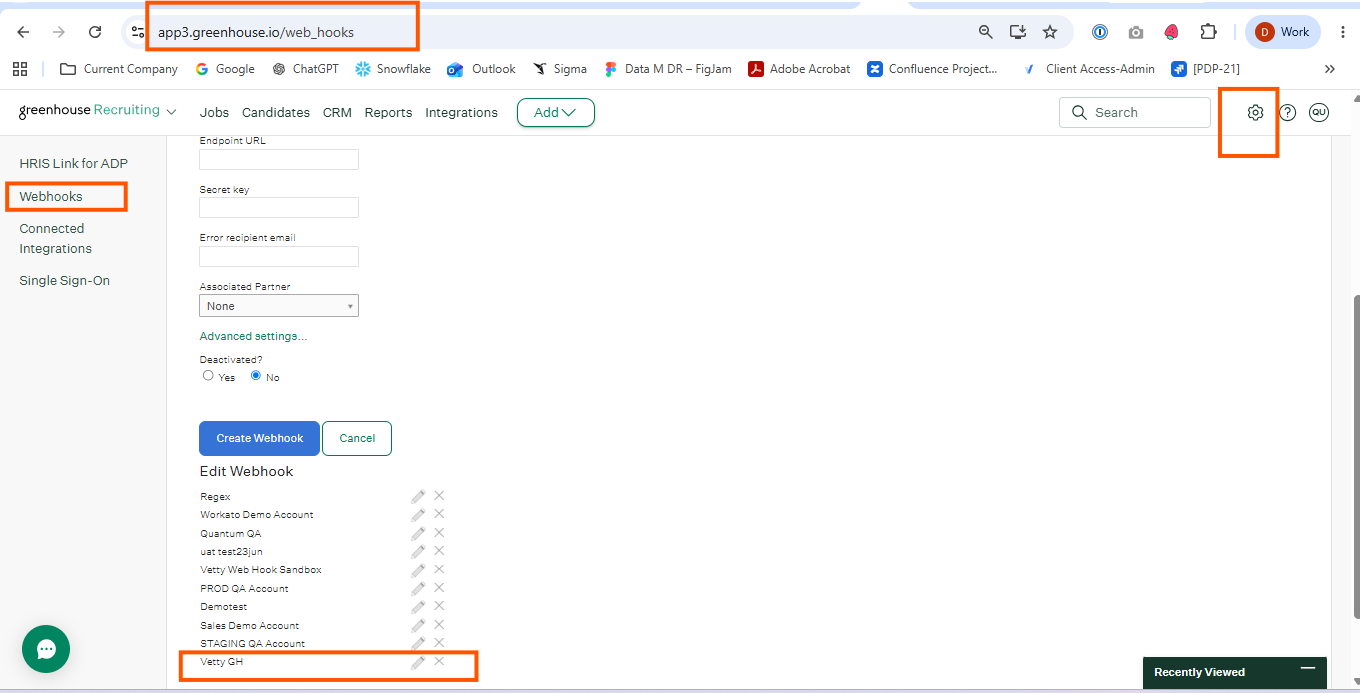Open the Chrome apps grid icon
The height and width of the screenshot is (693, 1360).
click(x=19, y=69)
